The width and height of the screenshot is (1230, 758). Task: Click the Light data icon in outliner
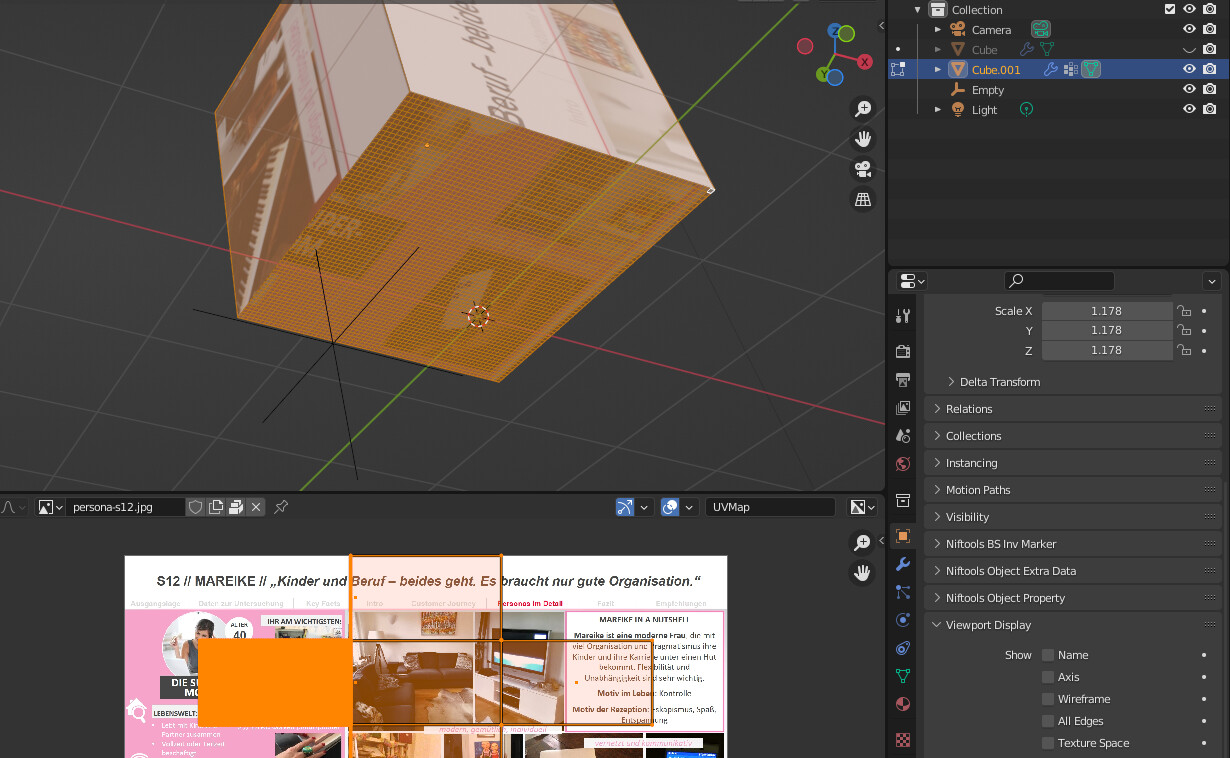pyautogui.click(x=1026, y=109)
